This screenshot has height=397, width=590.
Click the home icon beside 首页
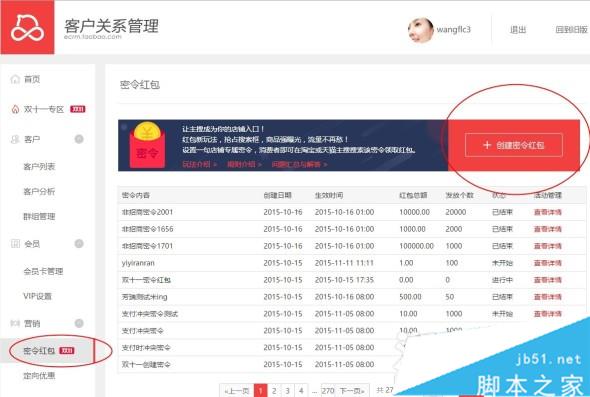(15, 79)
